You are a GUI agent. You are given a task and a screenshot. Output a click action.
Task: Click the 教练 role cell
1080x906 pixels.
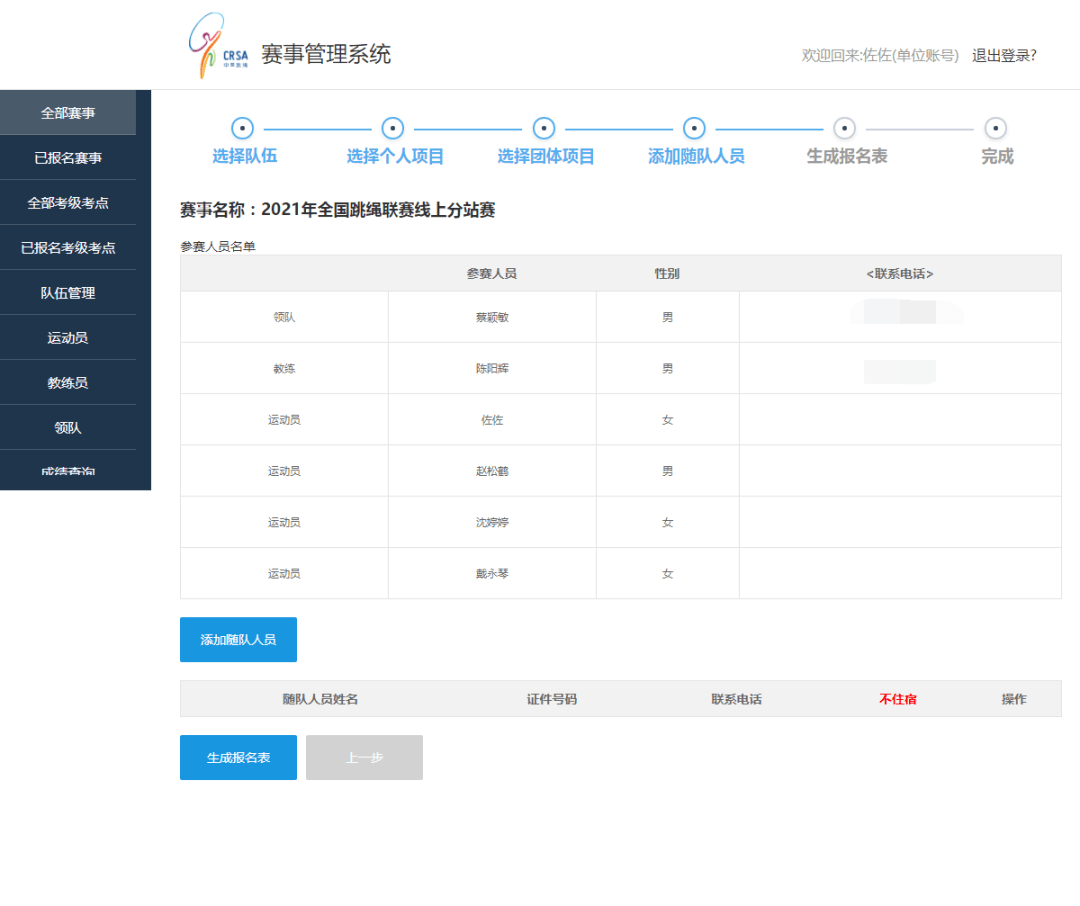(x=284, y=369)
